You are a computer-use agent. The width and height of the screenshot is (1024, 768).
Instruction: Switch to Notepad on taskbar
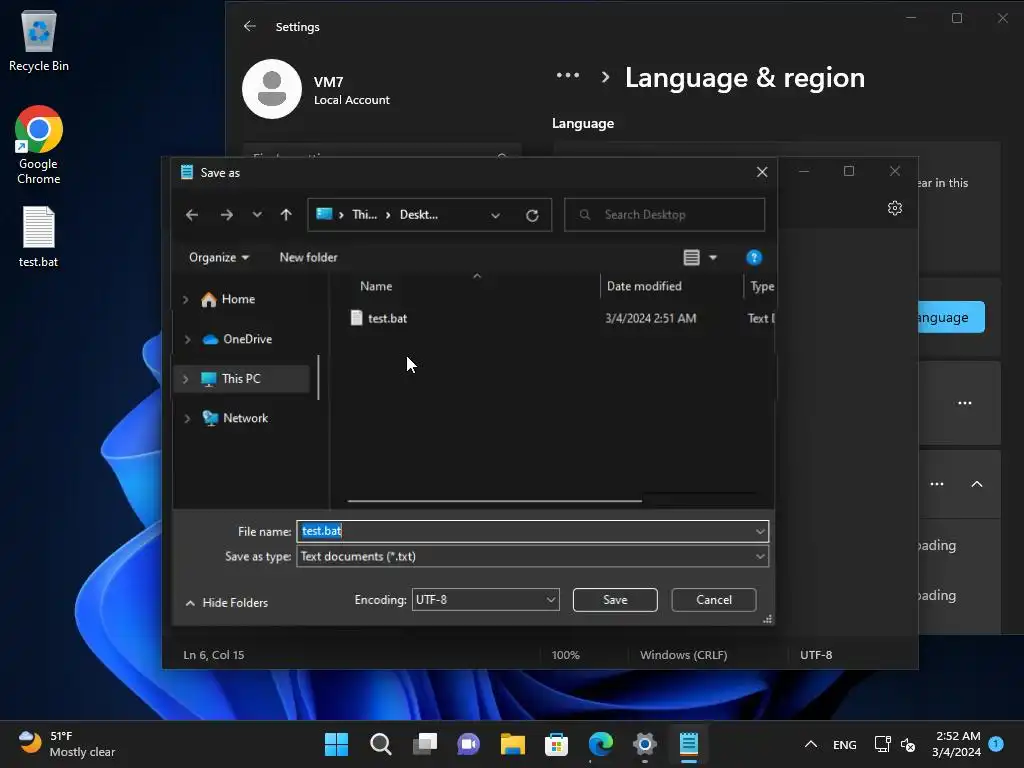pos(688,744)
